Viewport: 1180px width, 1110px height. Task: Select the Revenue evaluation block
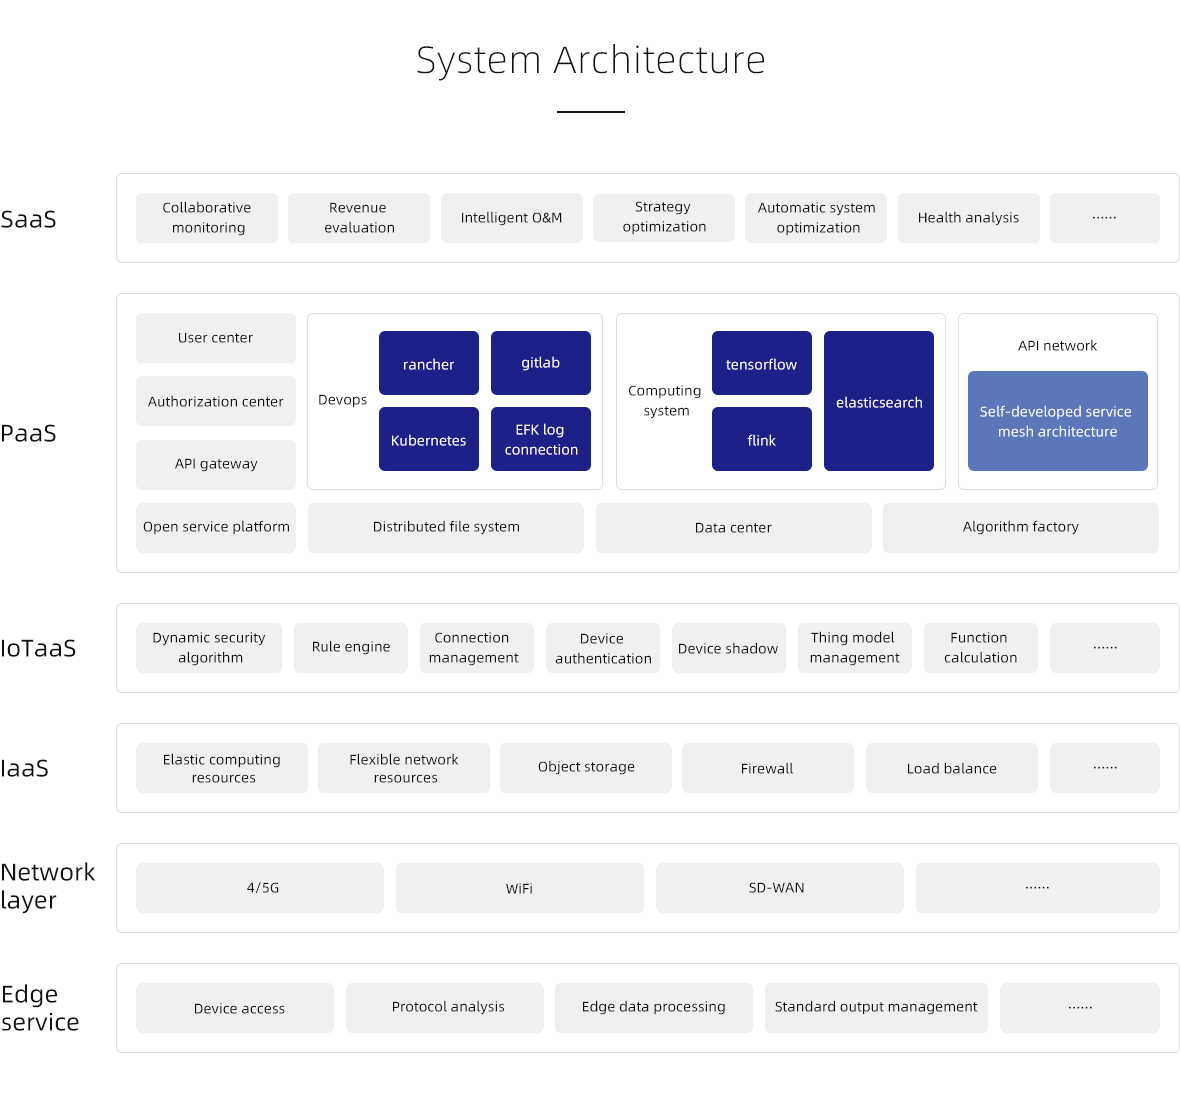359,218
